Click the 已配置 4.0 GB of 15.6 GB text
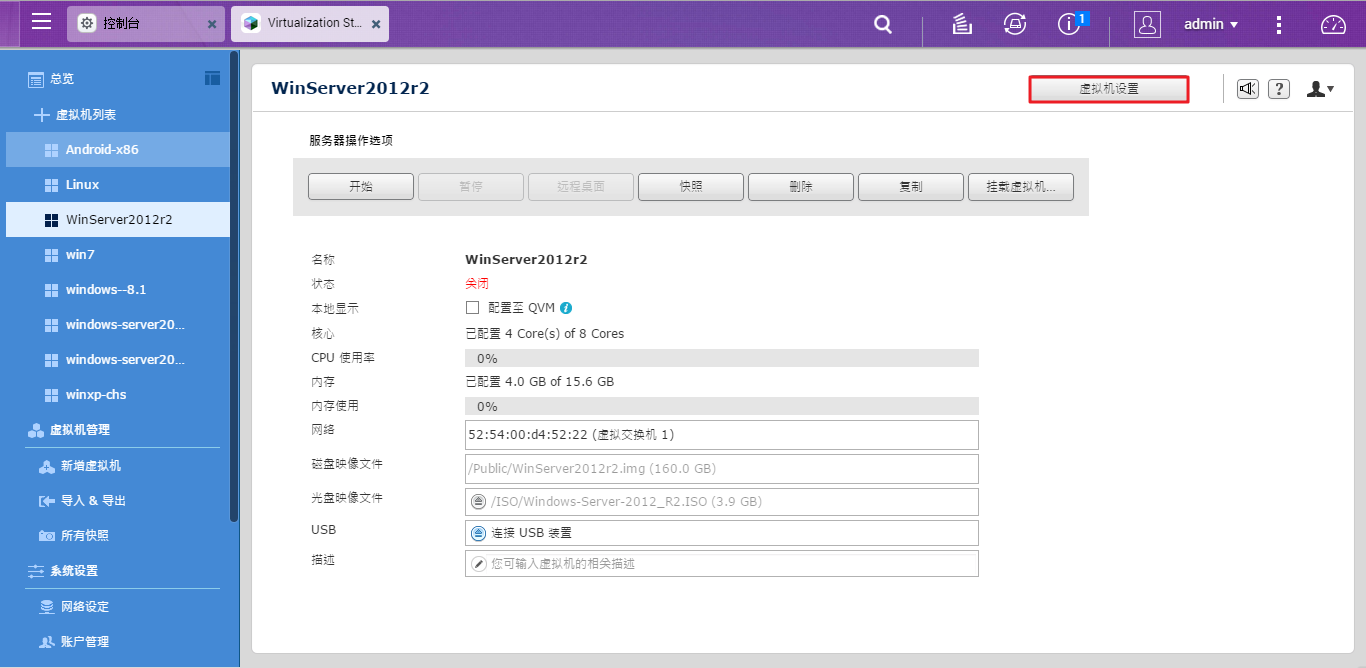Screen dimensions: 1366x668 click(x=540, y=382)
